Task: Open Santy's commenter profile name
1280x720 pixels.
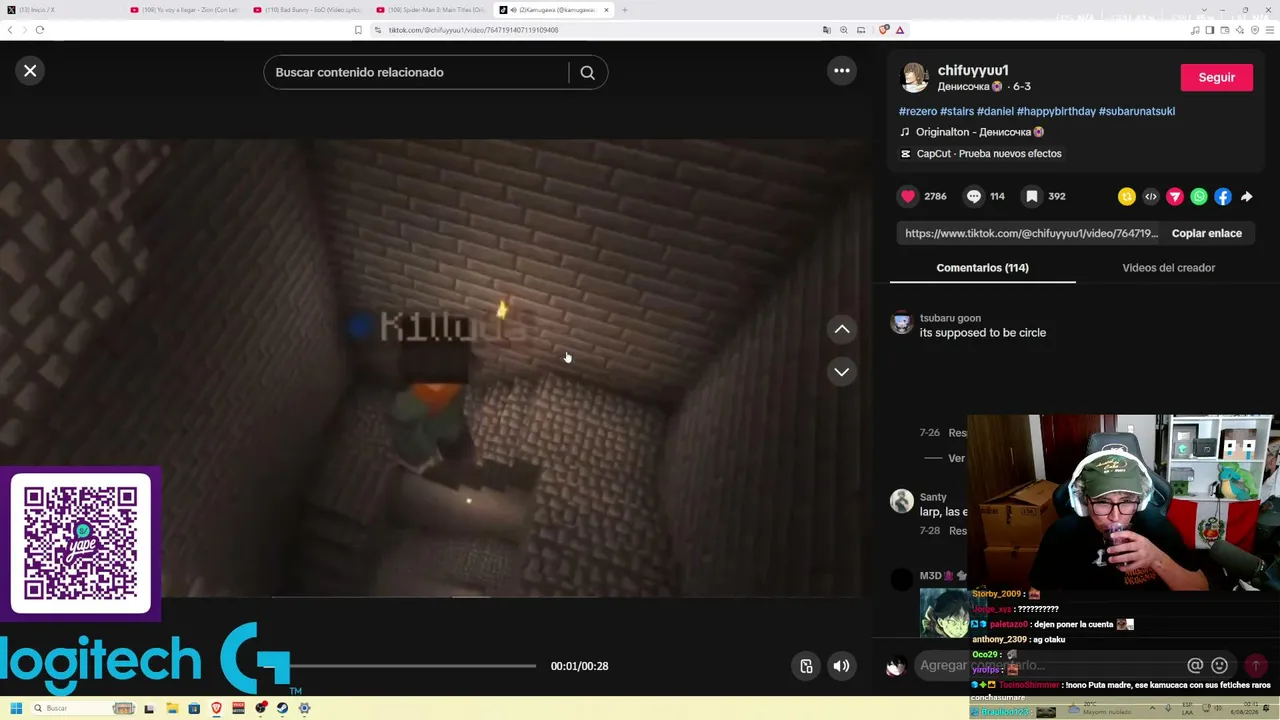Action: 933,497
